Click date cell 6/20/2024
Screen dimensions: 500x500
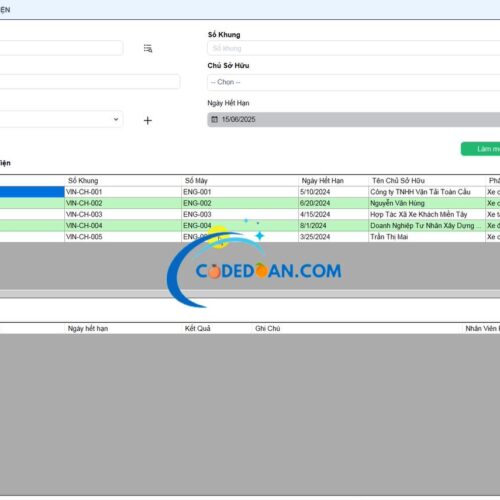(x=333, y=203)
